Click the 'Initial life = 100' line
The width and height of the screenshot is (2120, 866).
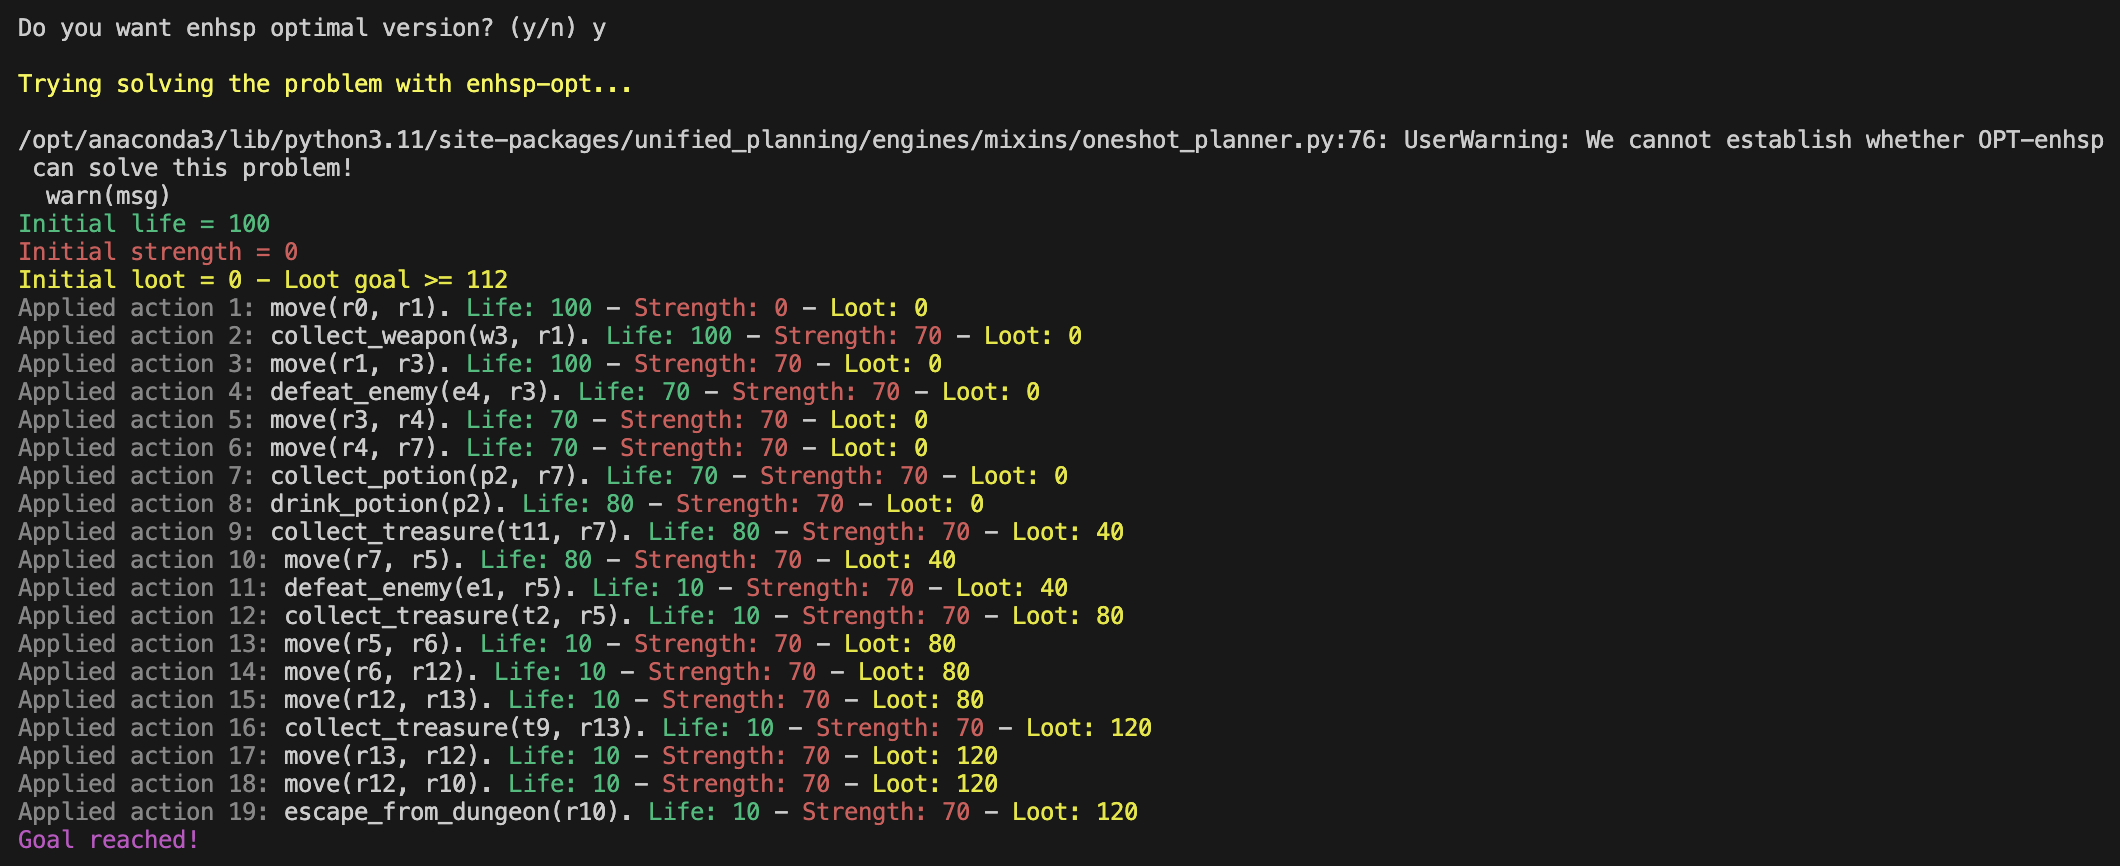click(x=144, y=224)
